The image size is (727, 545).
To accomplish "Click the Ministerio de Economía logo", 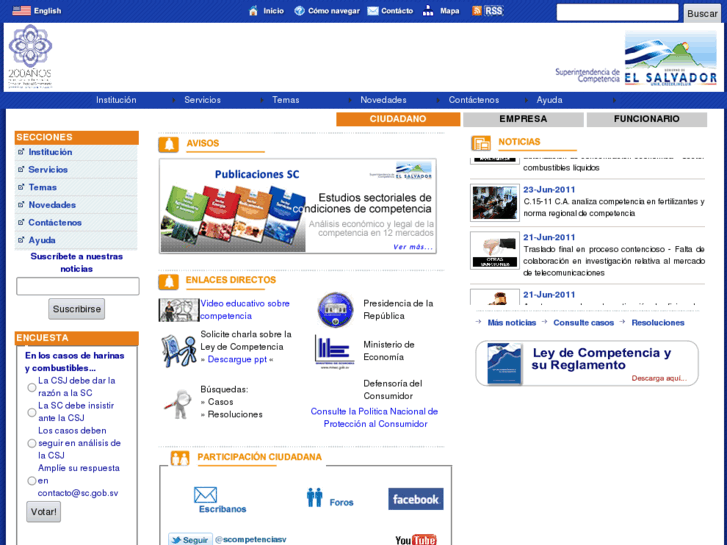I will coord(334,352).
